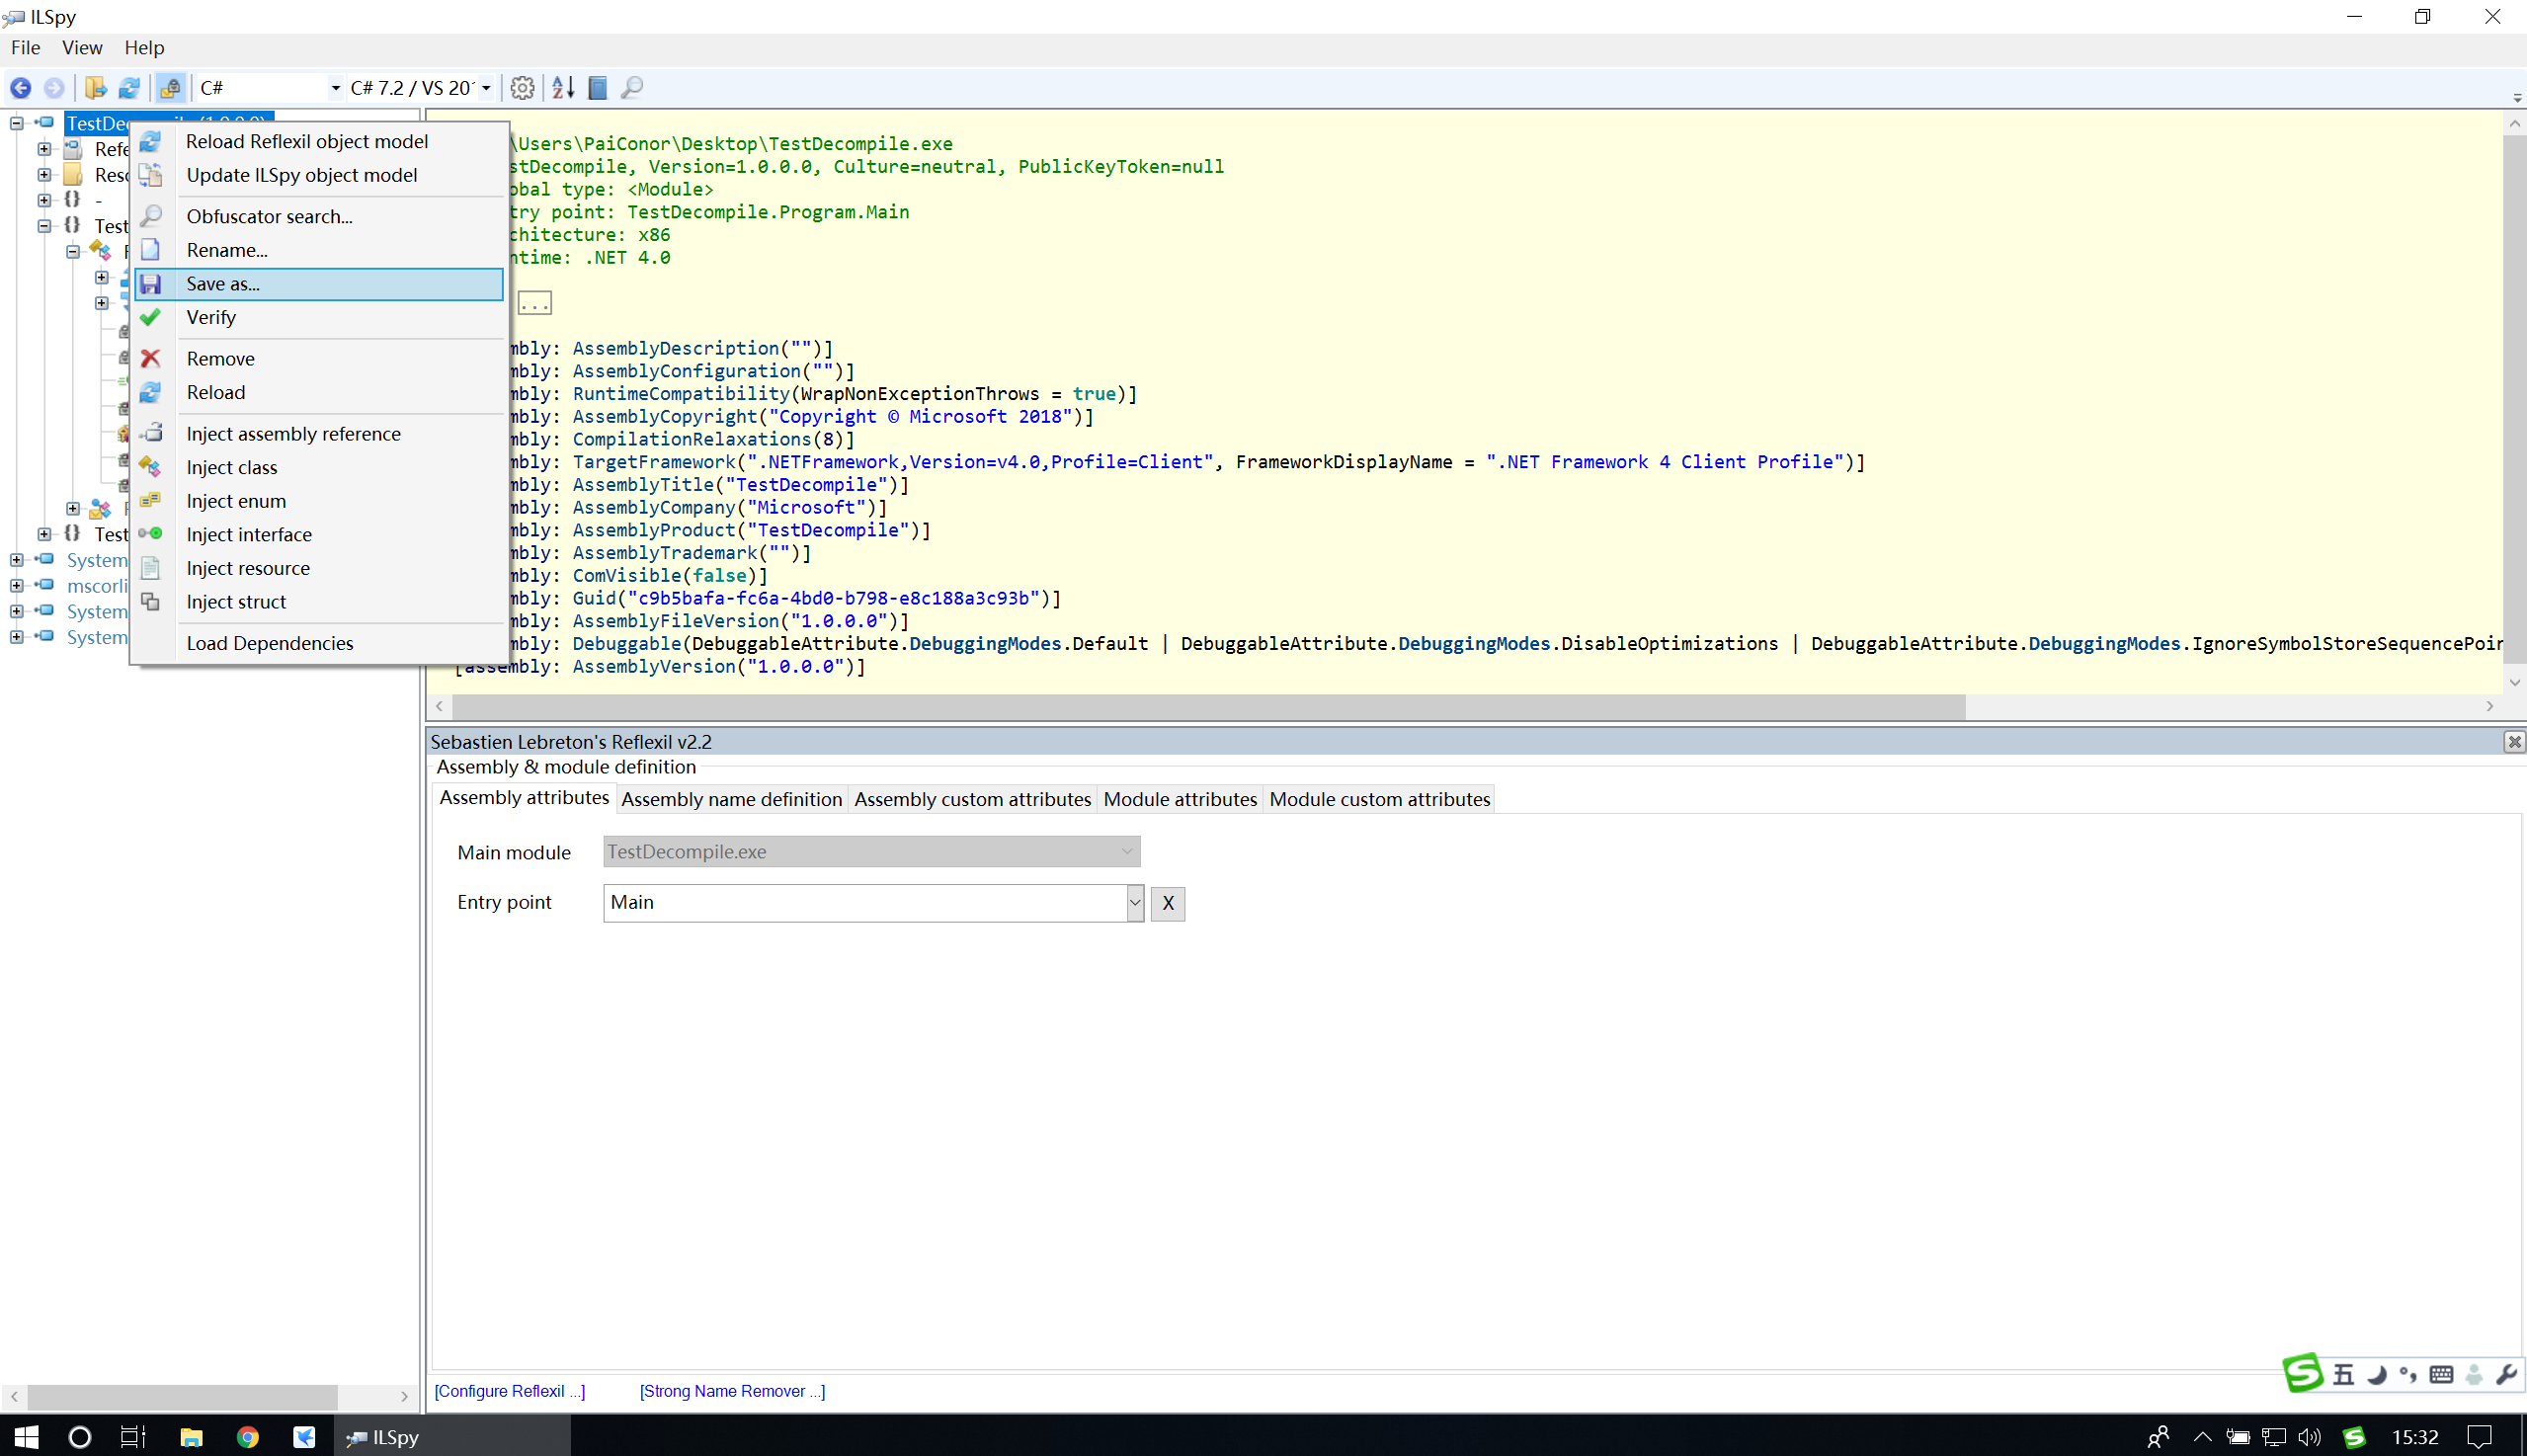Click the Inject struct icon
This screenshot has width=2527, height=1456.
[x=150, y=602]
